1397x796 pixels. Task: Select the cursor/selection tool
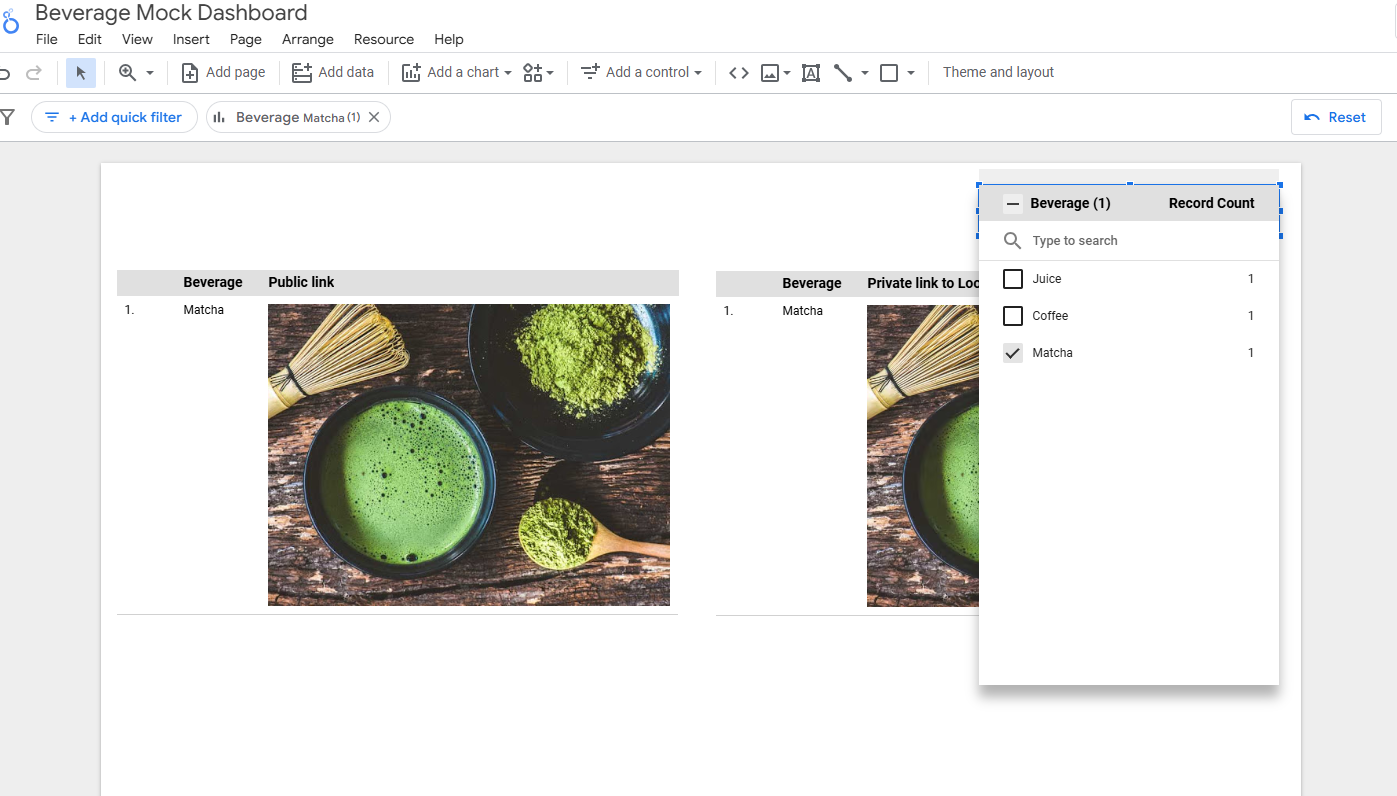(x=80, y=72)
